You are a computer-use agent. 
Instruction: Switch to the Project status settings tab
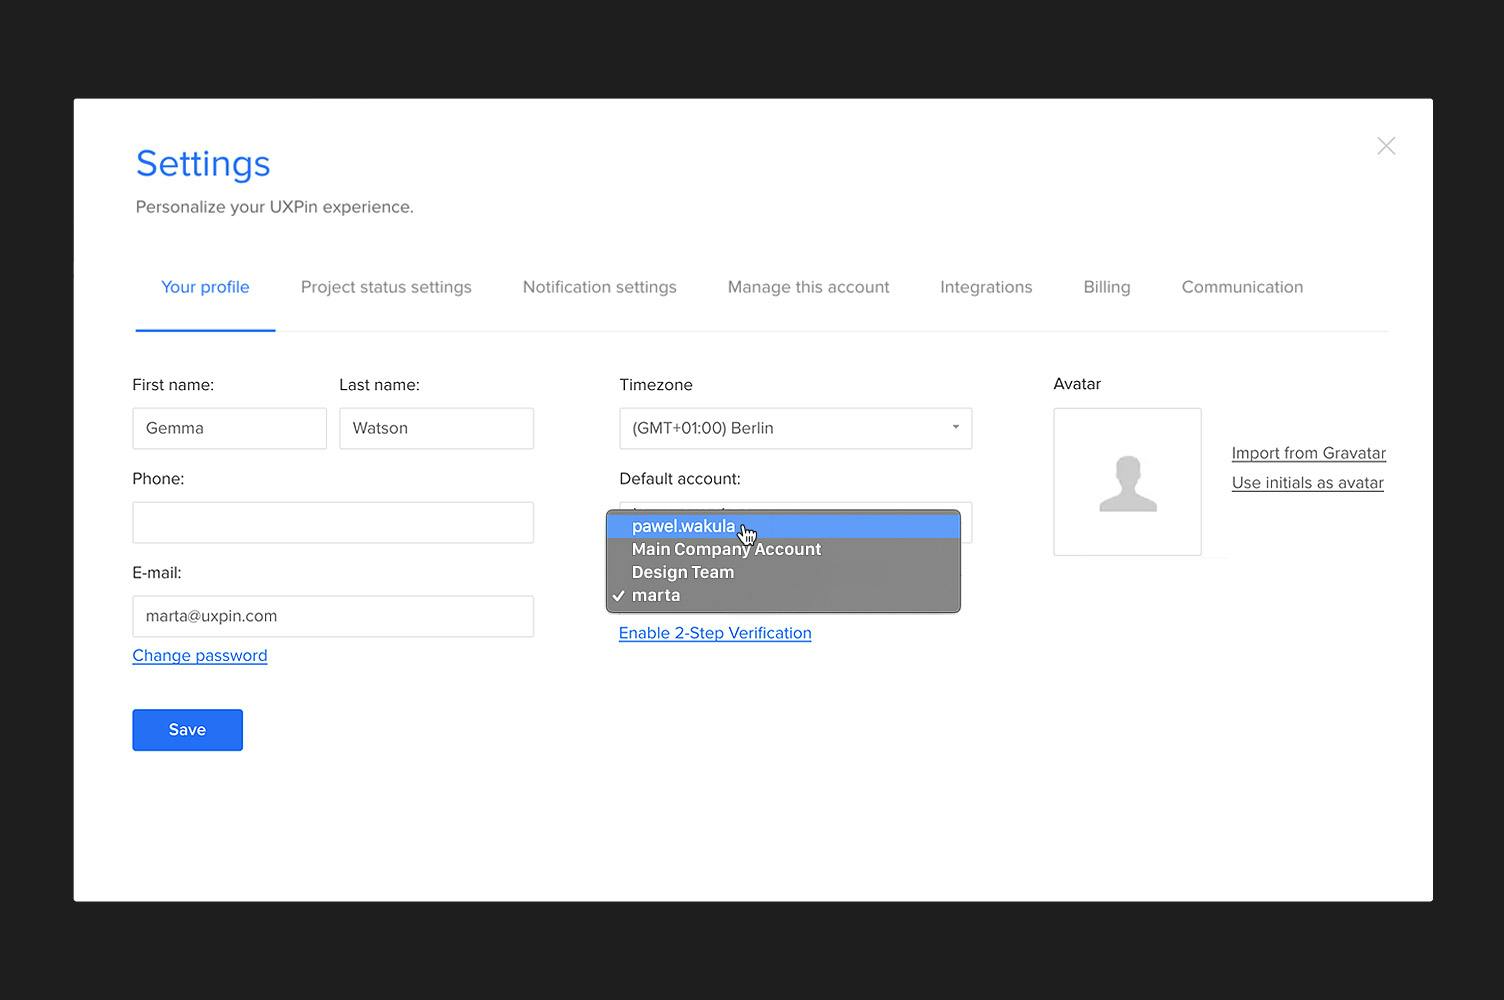[x=386, y=287]
